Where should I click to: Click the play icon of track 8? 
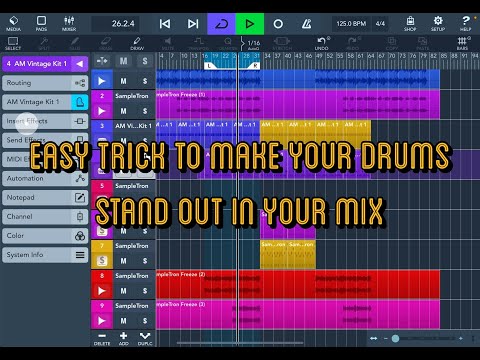tap(102, 291)
